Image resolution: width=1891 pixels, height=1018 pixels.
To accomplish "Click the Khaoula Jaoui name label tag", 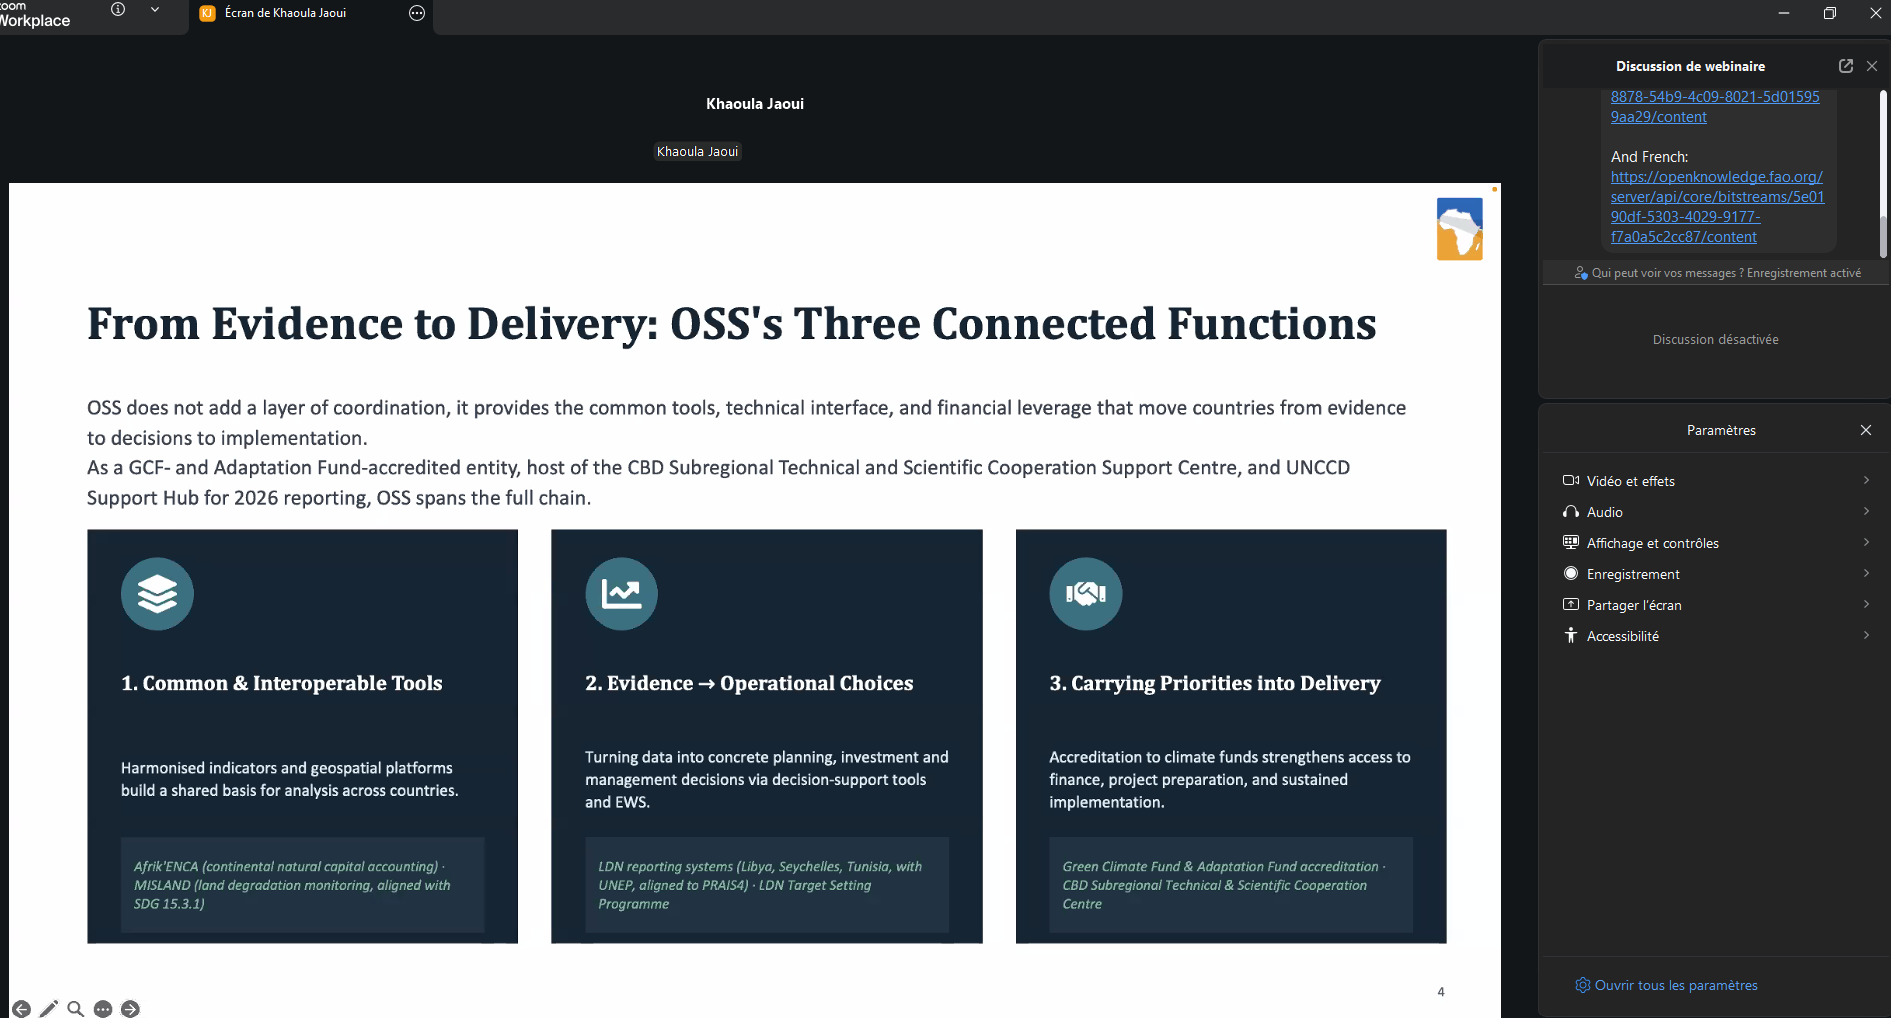I will coord(697,152).
